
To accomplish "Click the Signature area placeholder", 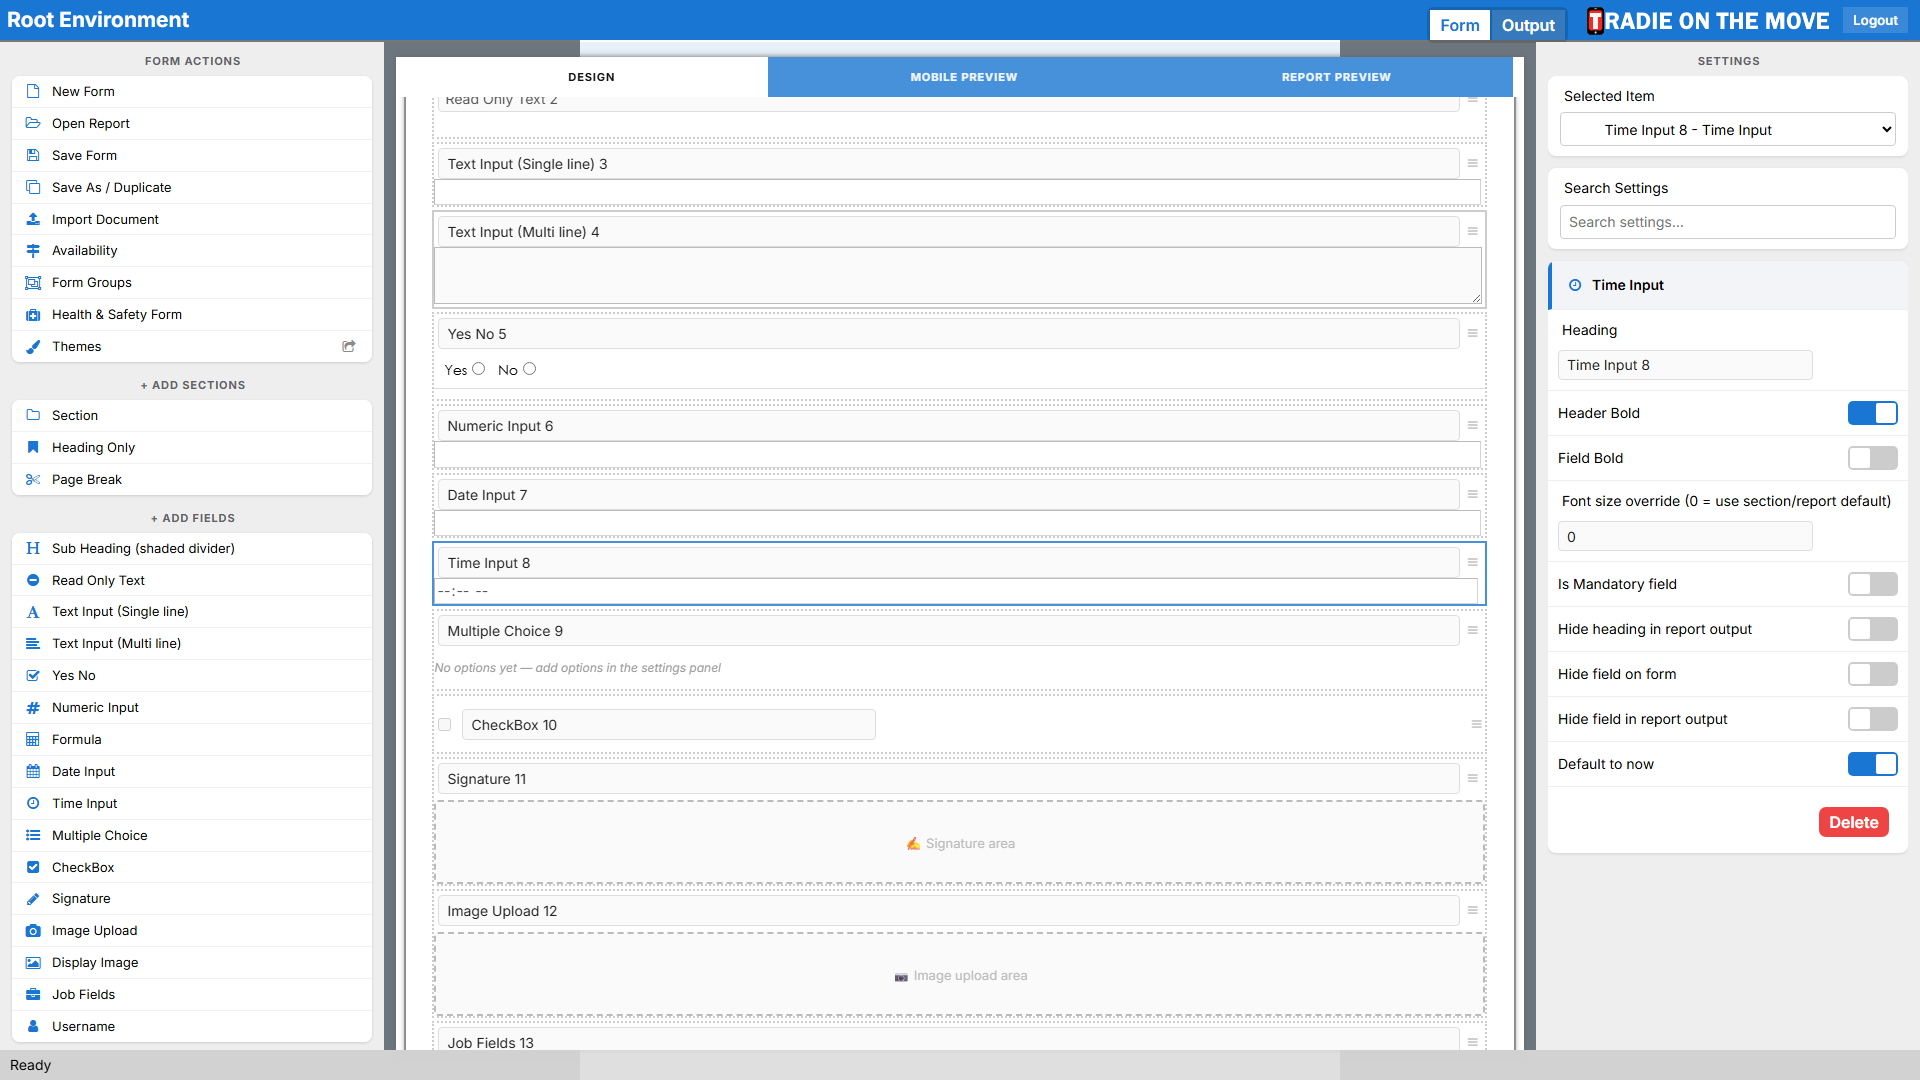I will coord(959,843).
